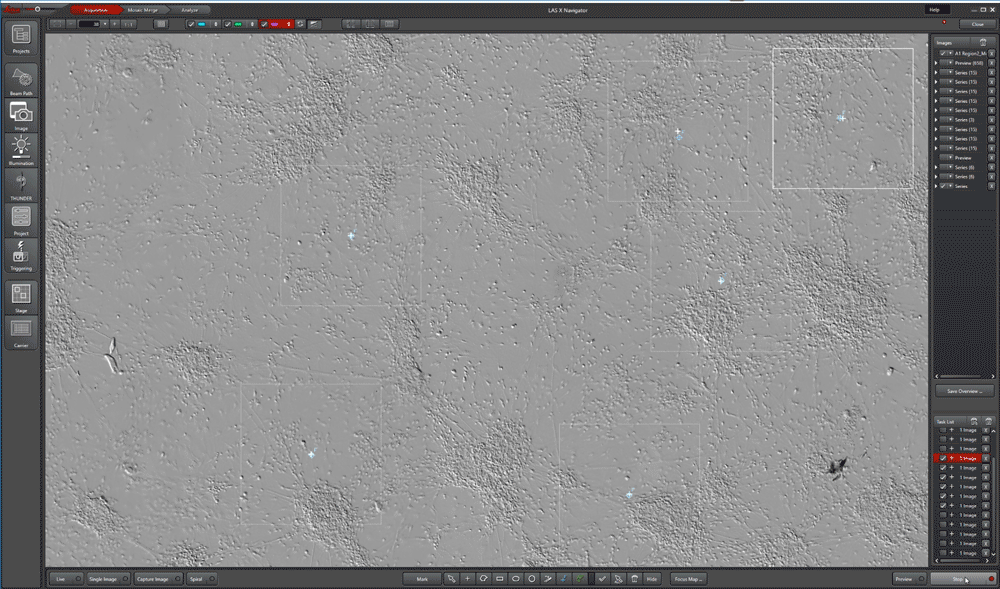
Task: Zoom out with the minus button
Action: point(71,24)
